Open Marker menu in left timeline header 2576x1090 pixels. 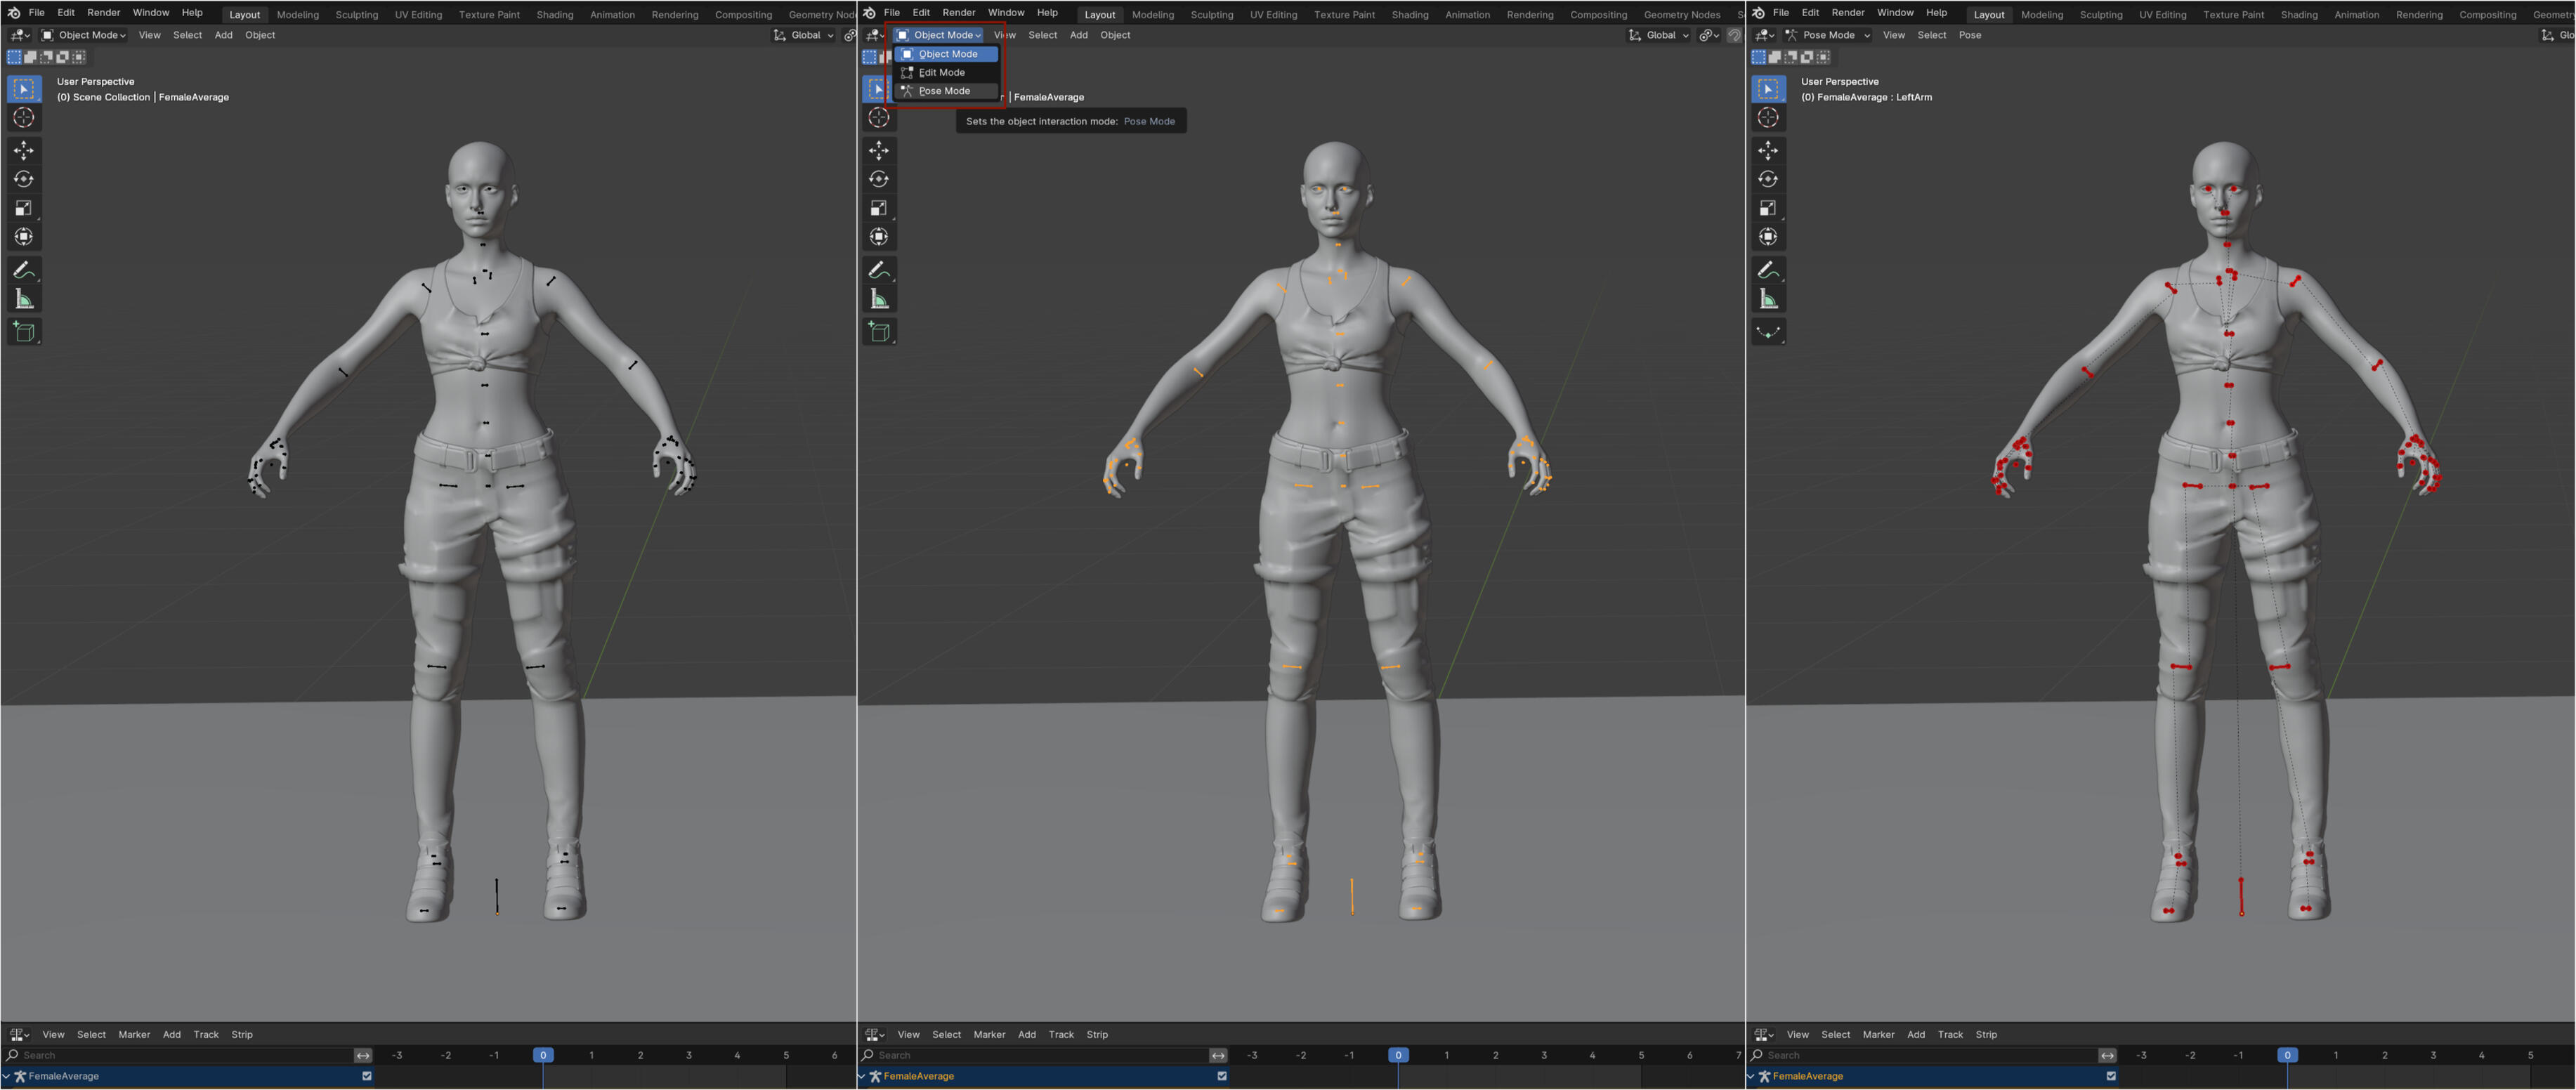tap(134, 1035)
